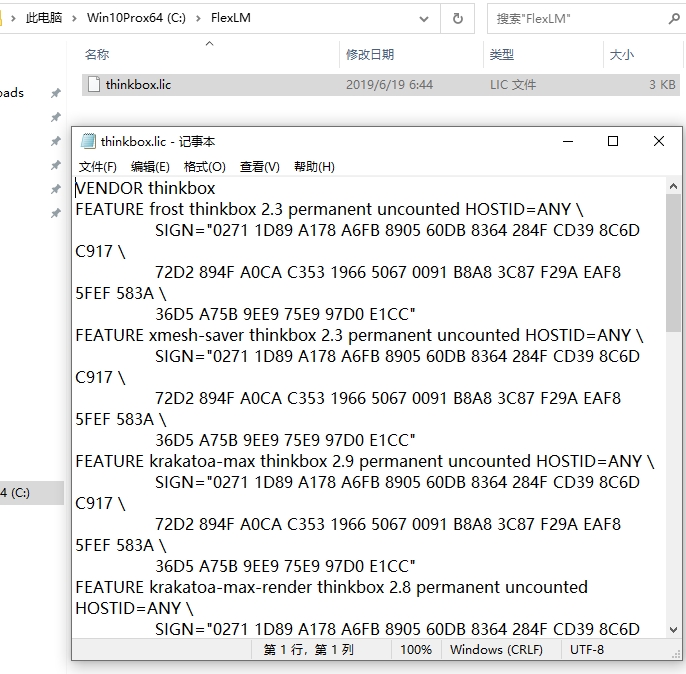Click the 3 KB size cell
Viewport: 686px width, 674px height.
[x=662, y=84]
